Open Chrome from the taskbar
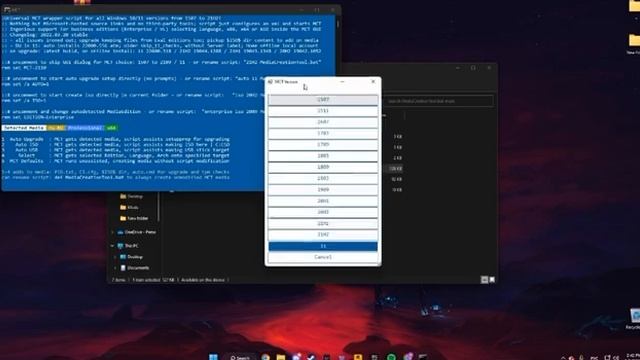Screen dimensions: 640x360 click(x=266, y=358)
